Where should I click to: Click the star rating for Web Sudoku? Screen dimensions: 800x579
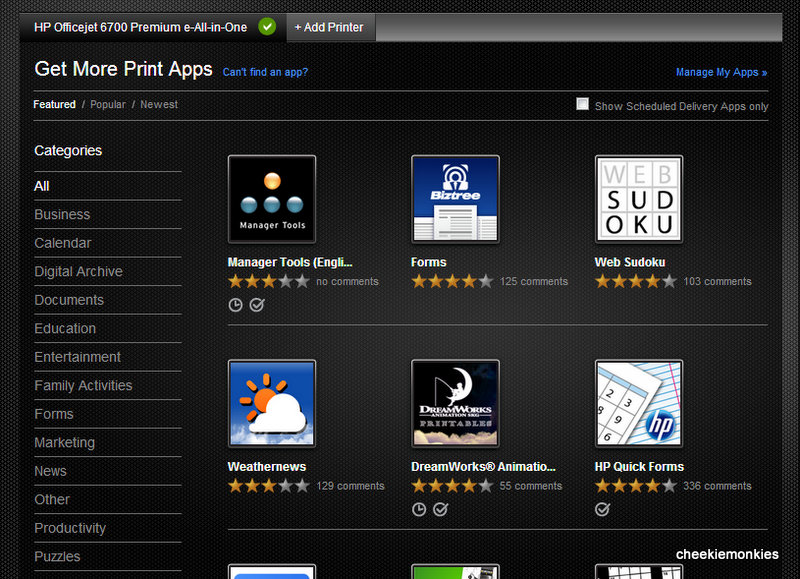point(636,281)
